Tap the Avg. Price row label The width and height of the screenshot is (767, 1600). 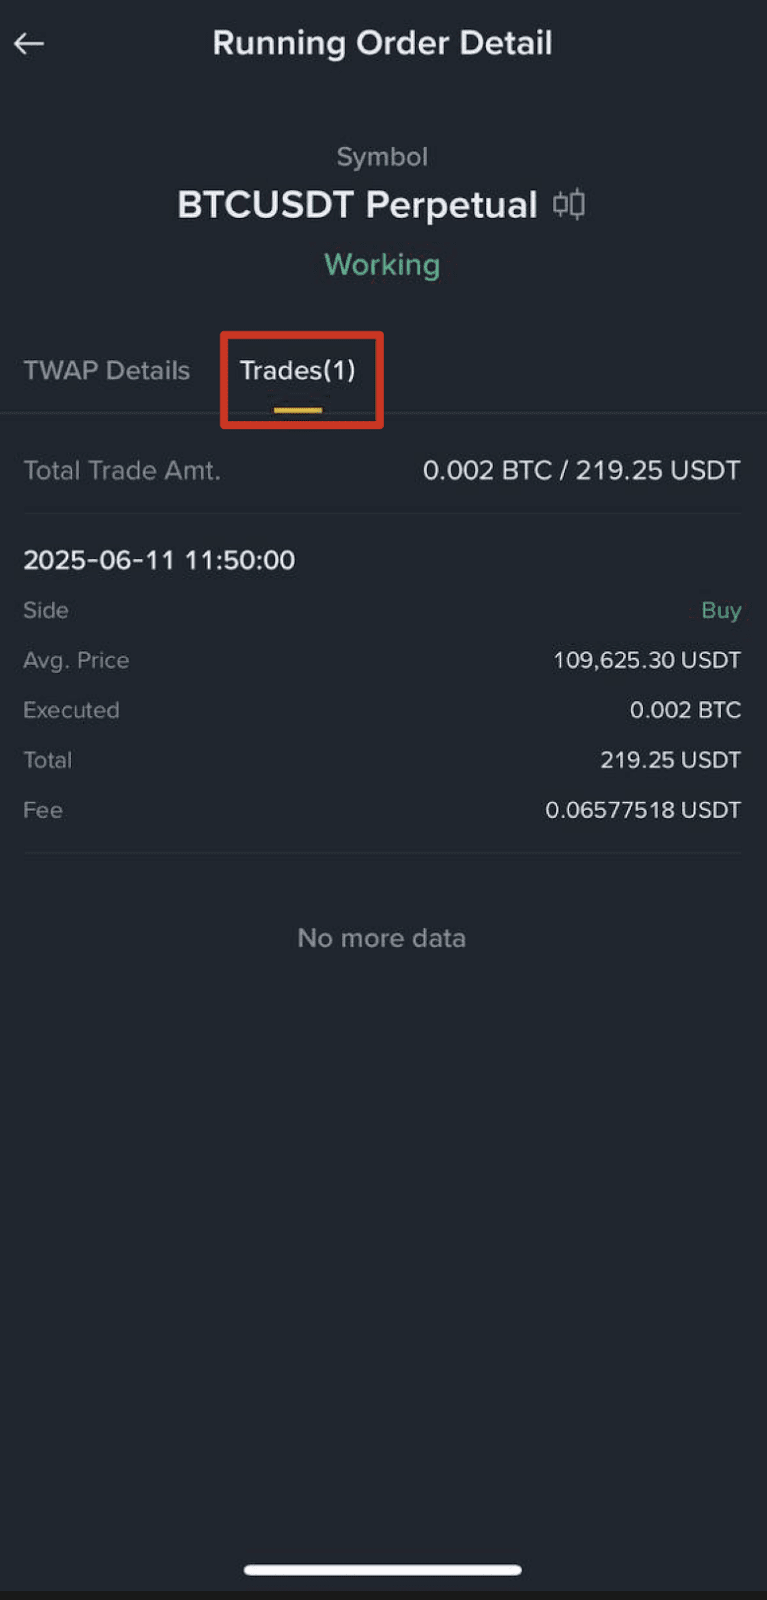(x=76, y=660)
